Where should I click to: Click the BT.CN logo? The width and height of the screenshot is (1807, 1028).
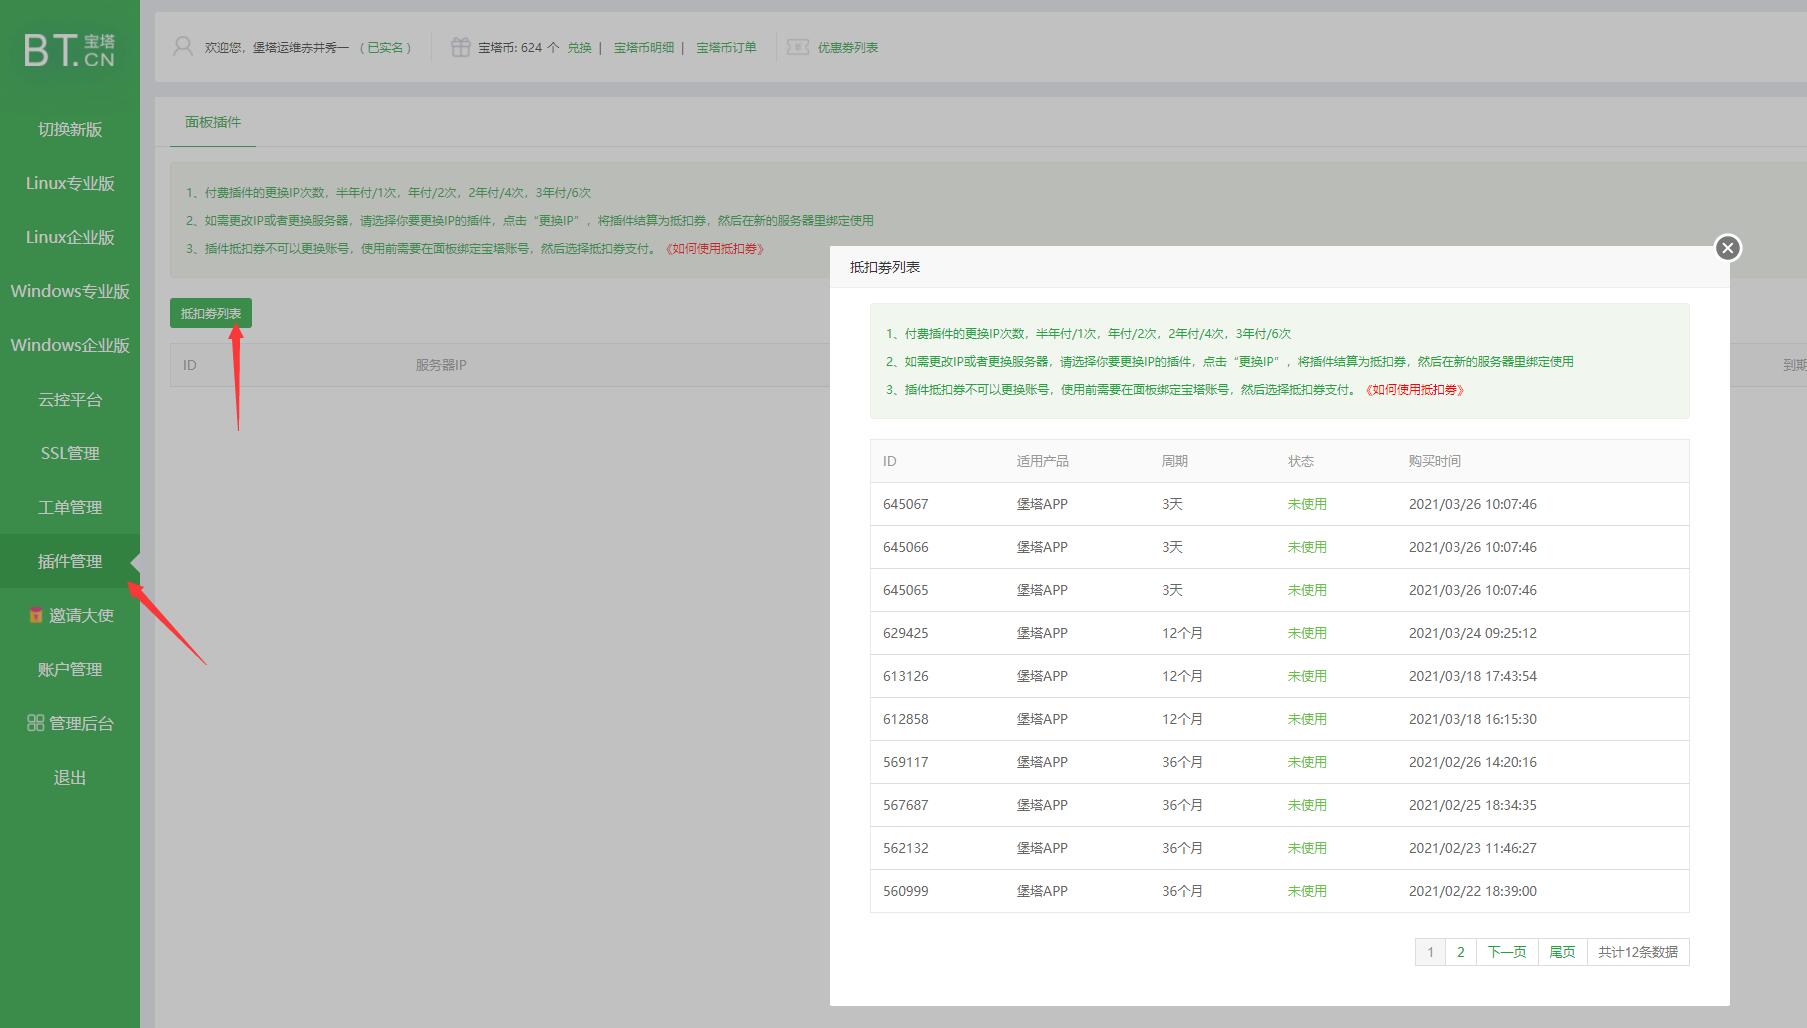pyautogui.click(x=69, y=50)
